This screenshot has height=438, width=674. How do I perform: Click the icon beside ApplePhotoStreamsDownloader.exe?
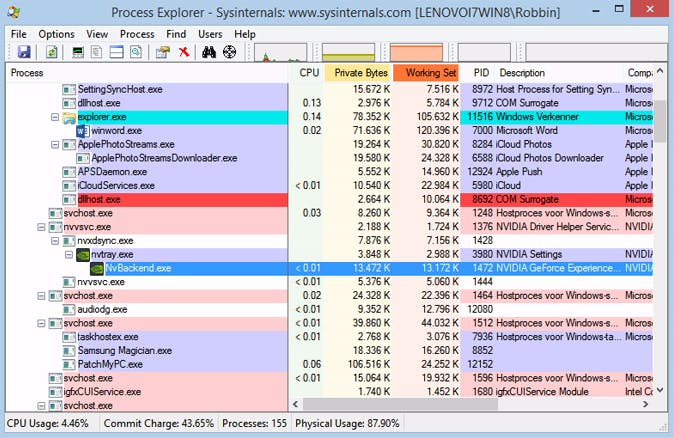click(x=83, y=158)
